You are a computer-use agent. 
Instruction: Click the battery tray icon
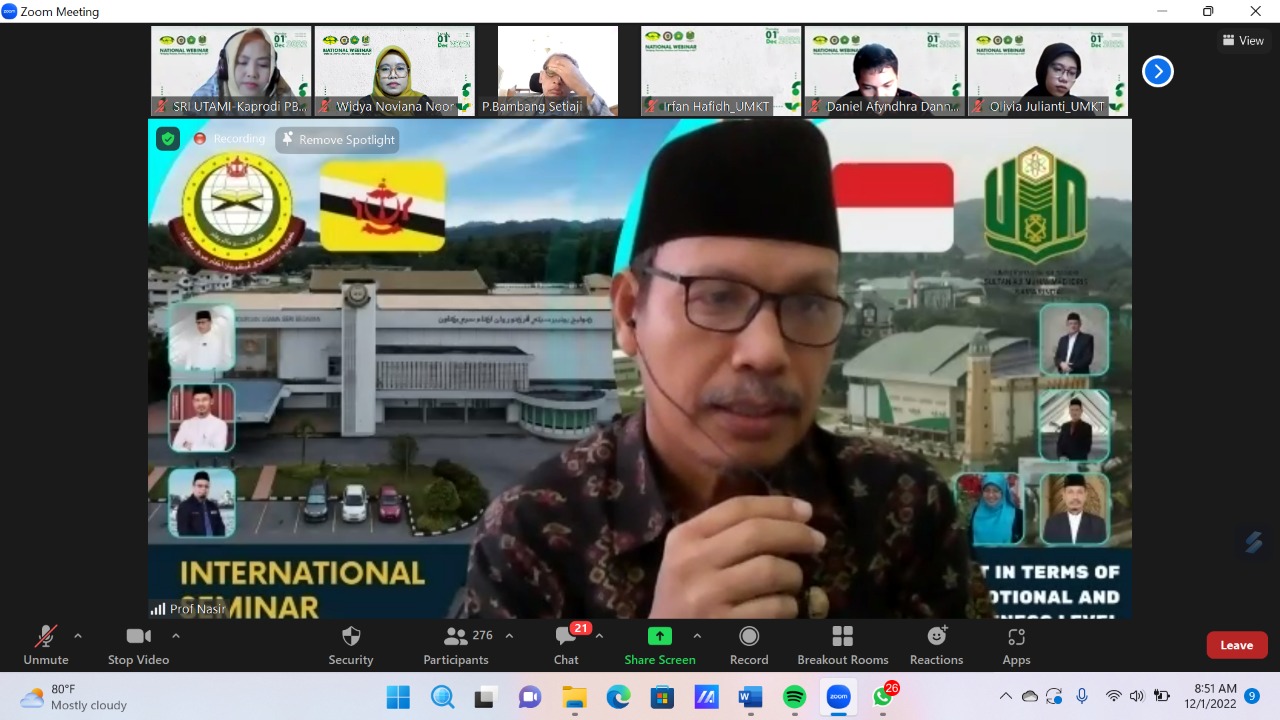[1162, 697]
